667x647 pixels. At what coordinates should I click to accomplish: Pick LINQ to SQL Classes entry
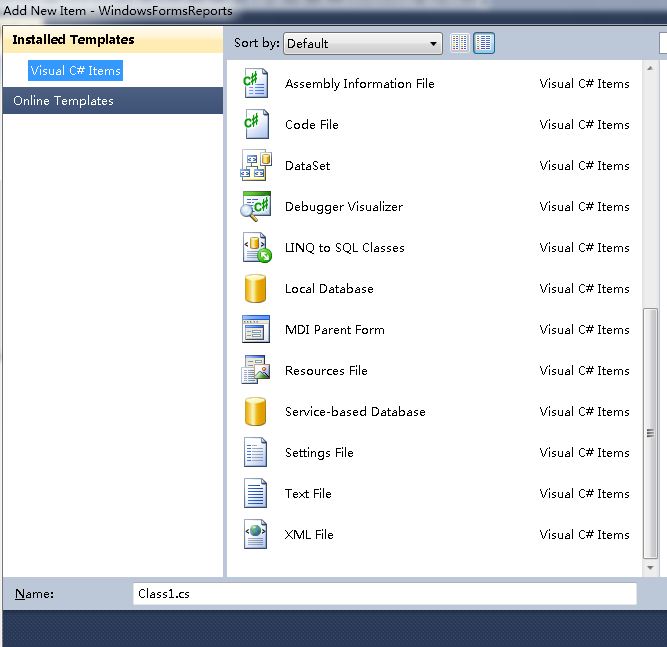click(x=345, y=248)
